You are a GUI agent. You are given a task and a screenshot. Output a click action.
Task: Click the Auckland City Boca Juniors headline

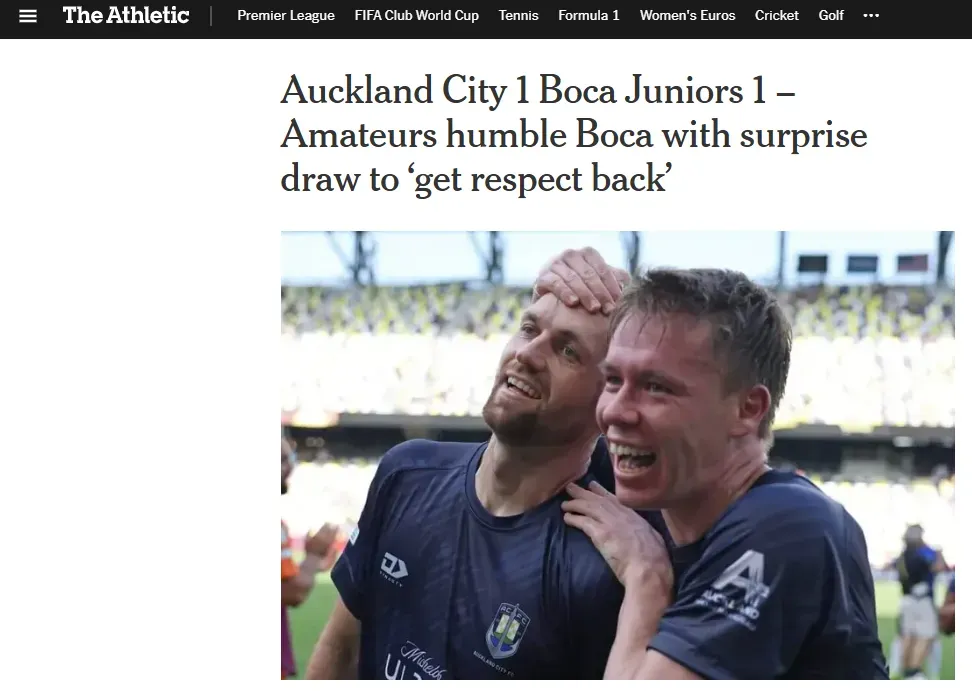573,134
